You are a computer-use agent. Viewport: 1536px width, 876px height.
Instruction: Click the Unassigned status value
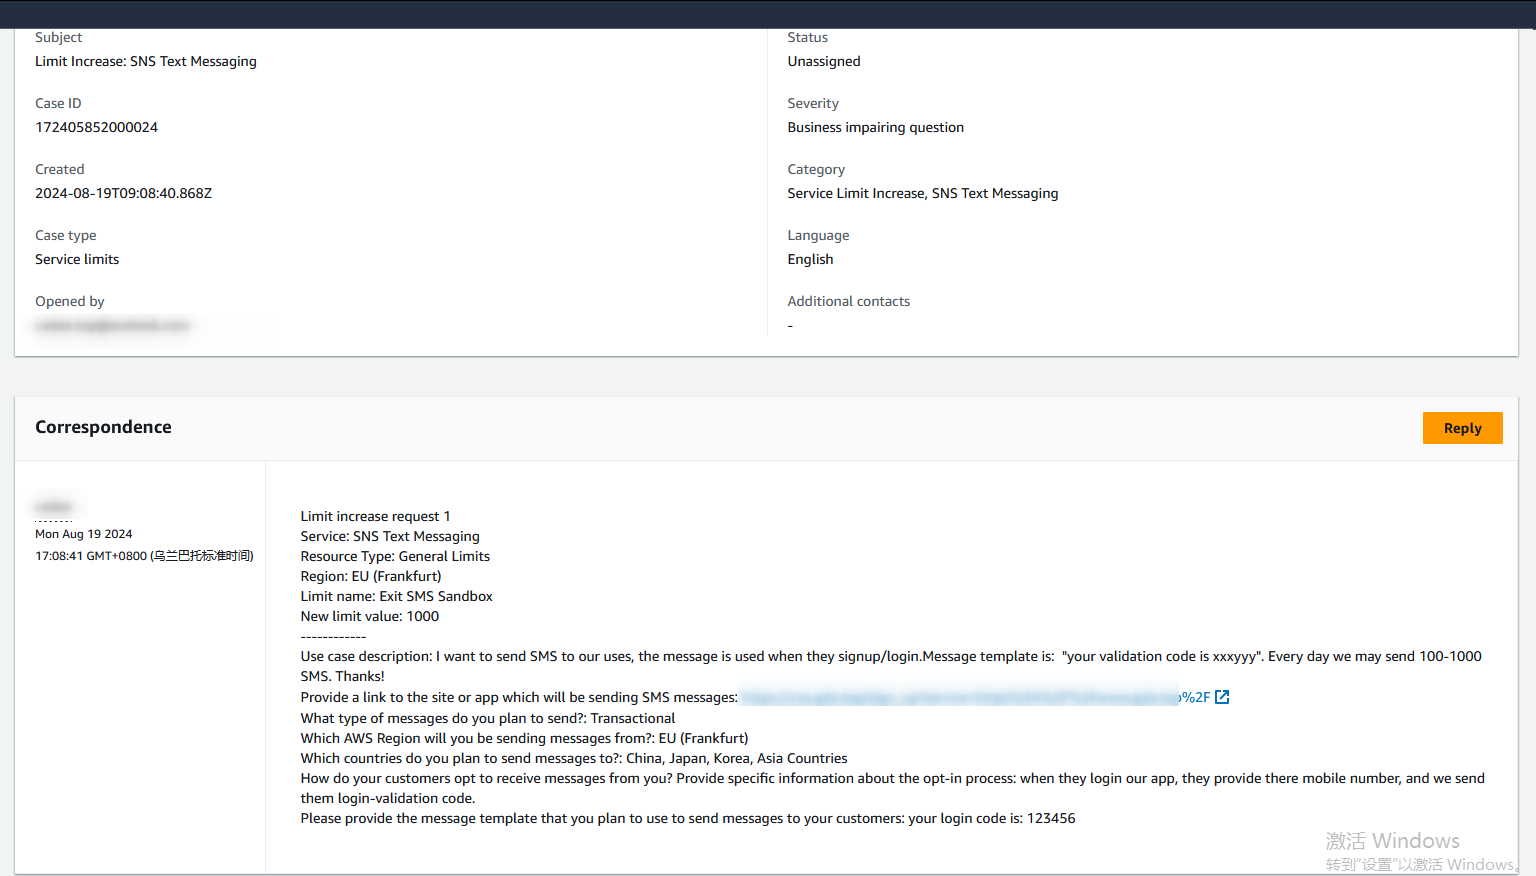click(823, 61)
